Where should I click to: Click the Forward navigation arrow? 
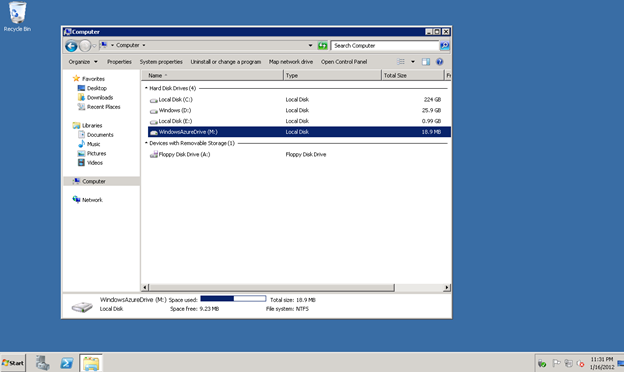point(85,46)
